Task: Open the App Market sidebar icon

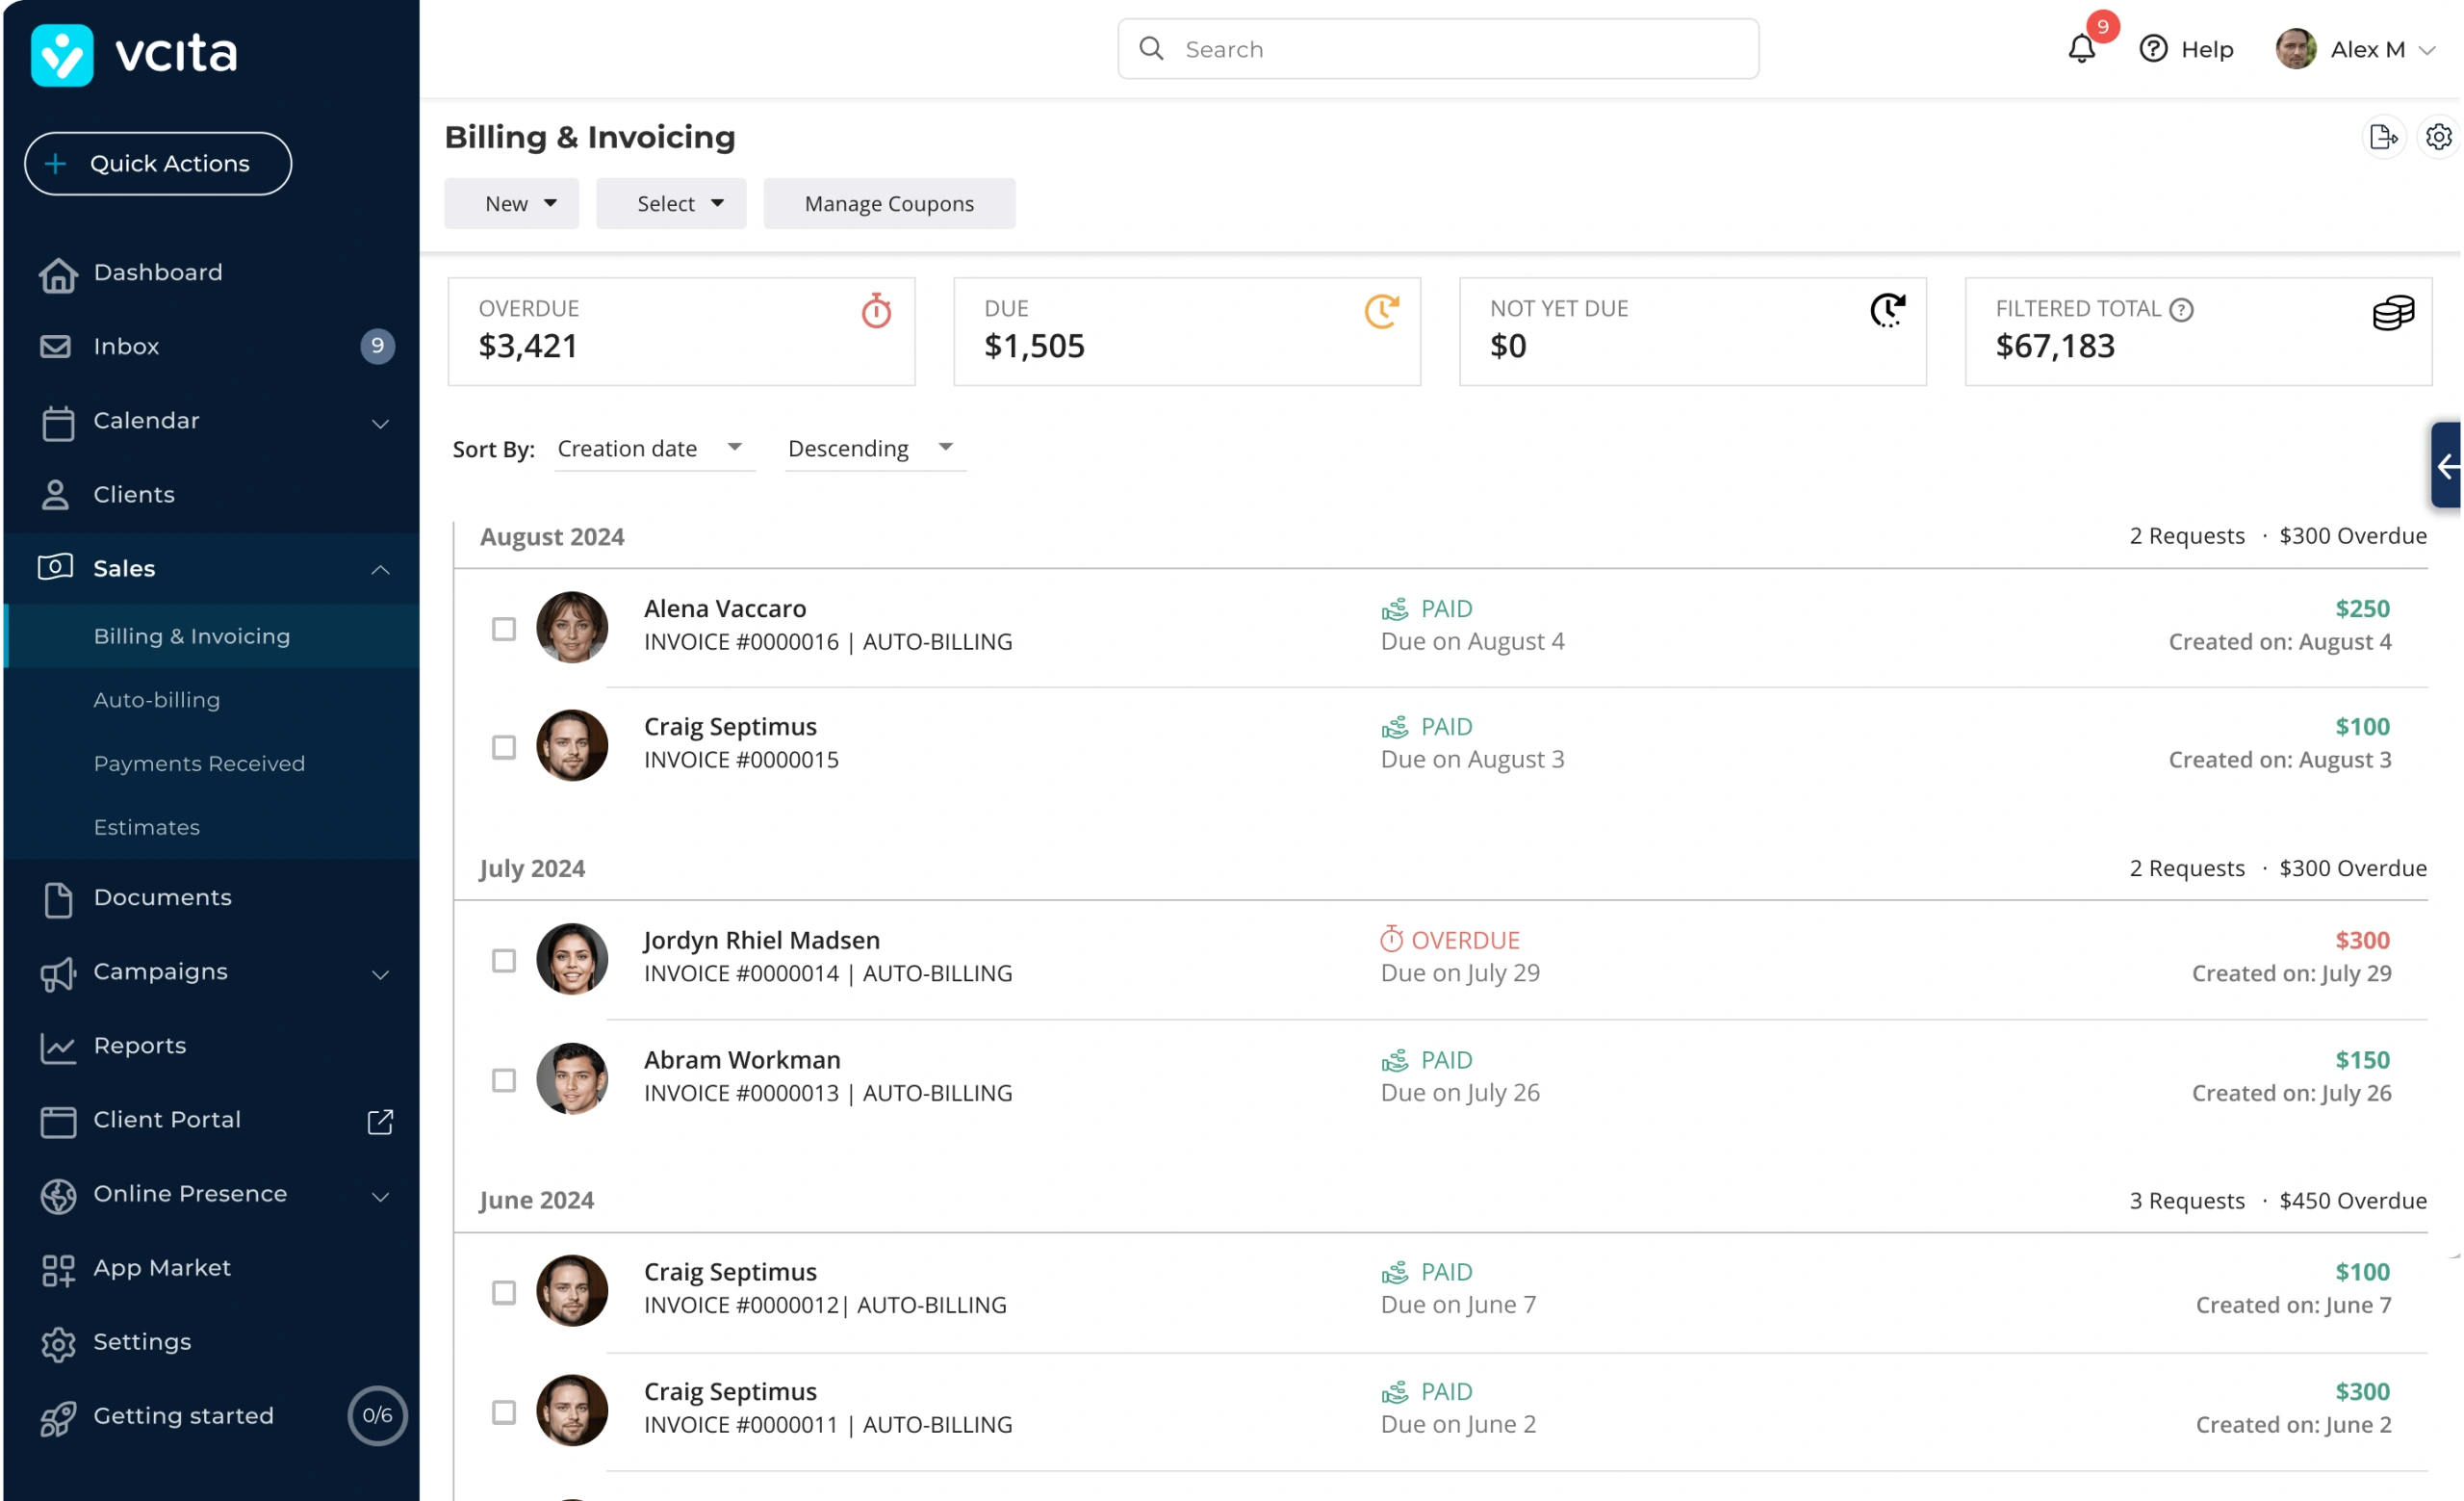Action: [162, 1267]
